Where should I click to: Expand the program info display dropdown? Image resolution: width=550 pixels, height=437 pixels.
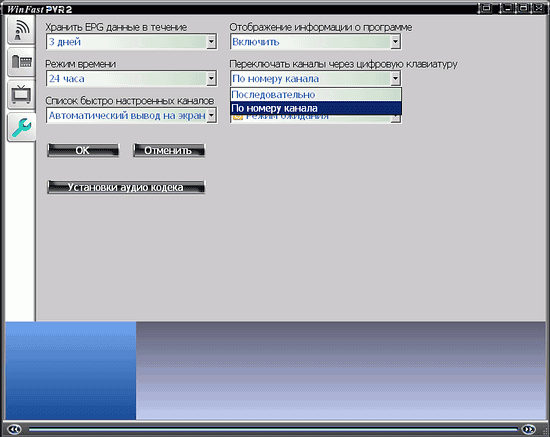point(395,42)
